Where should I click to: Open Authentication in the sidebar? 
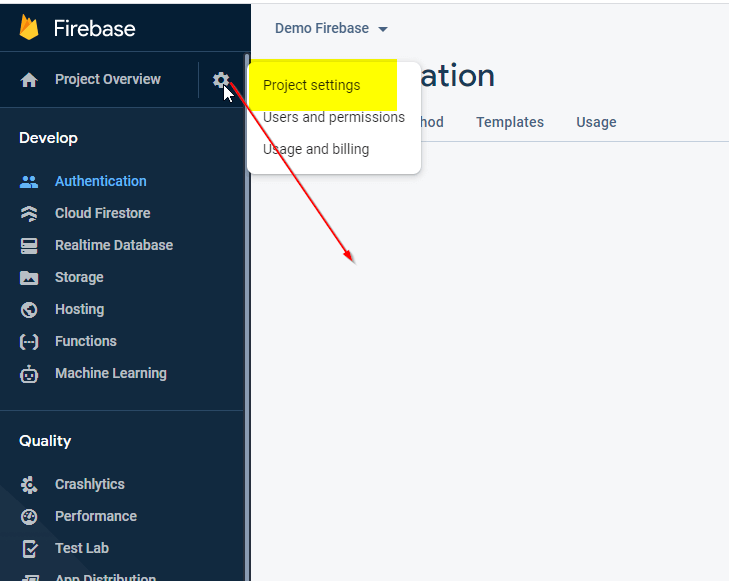coord(100,181)
